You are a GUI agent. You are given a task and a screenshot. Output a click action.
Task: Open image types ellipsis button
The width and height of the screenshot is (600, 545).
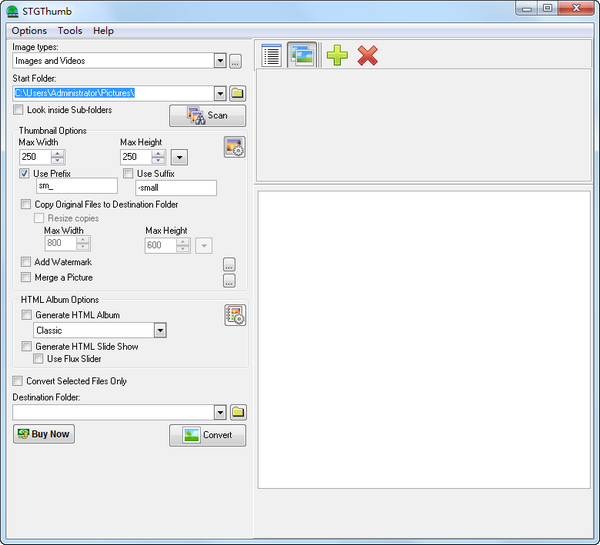click(x=235, y=61)
